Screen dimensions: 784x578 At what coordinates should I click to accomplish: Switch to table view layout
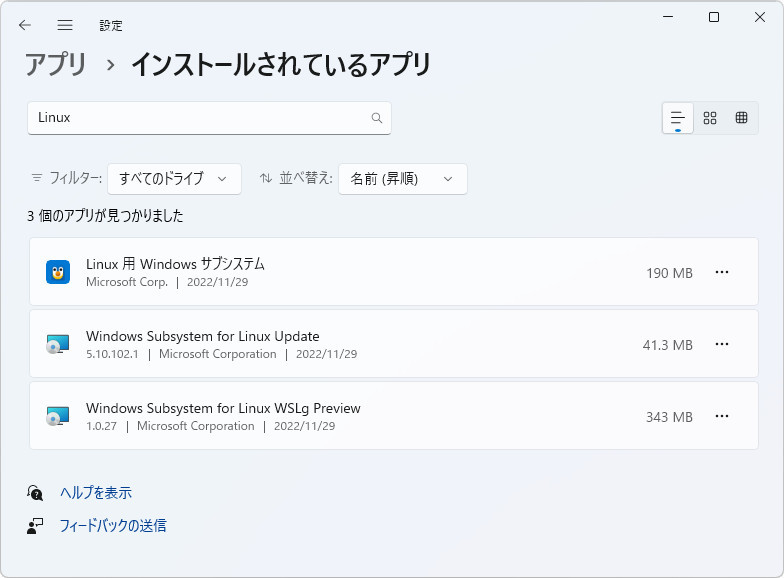(741, 118)
